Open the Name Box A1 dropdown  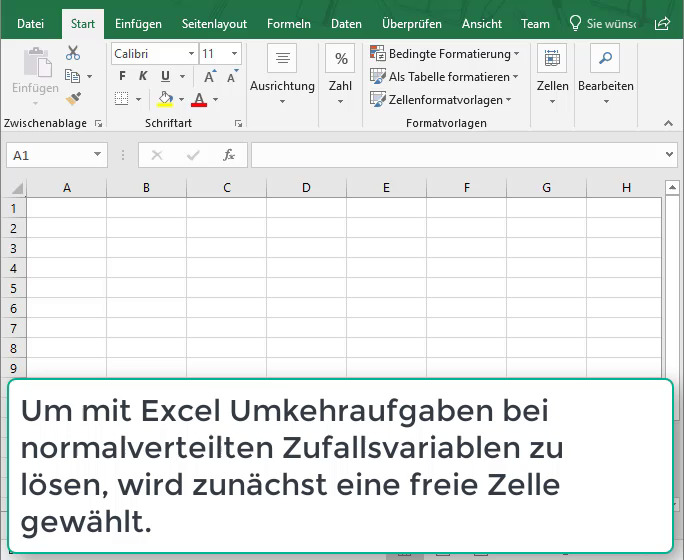[97, 155]
